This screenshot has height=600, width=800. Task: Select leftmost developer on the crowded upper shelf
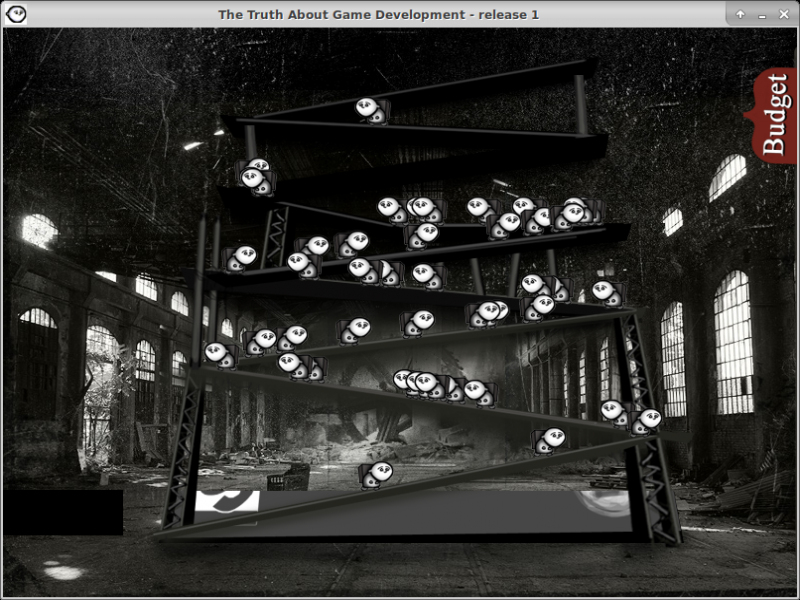392,210
